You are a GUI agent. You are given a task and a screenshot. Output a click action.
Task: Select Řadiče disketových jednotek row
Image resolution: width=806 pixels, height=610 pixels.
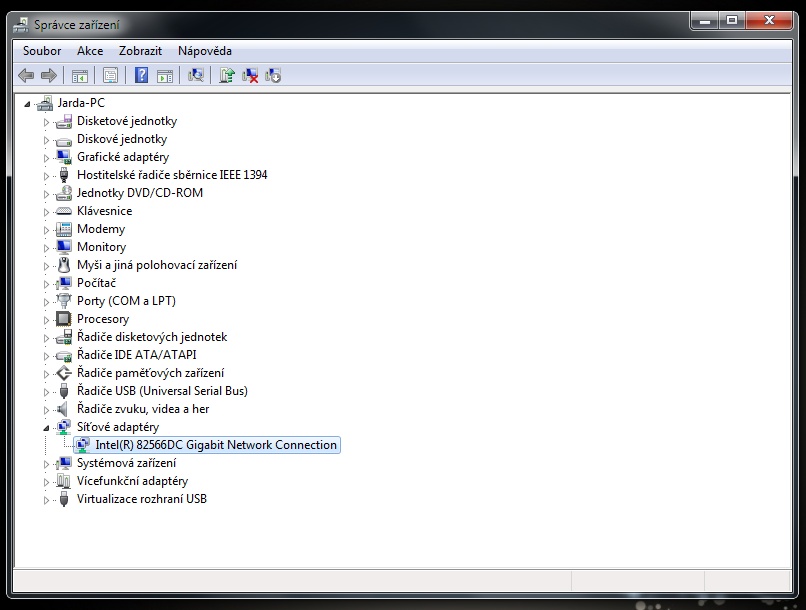pyautogui.click(x=152, y=337)
